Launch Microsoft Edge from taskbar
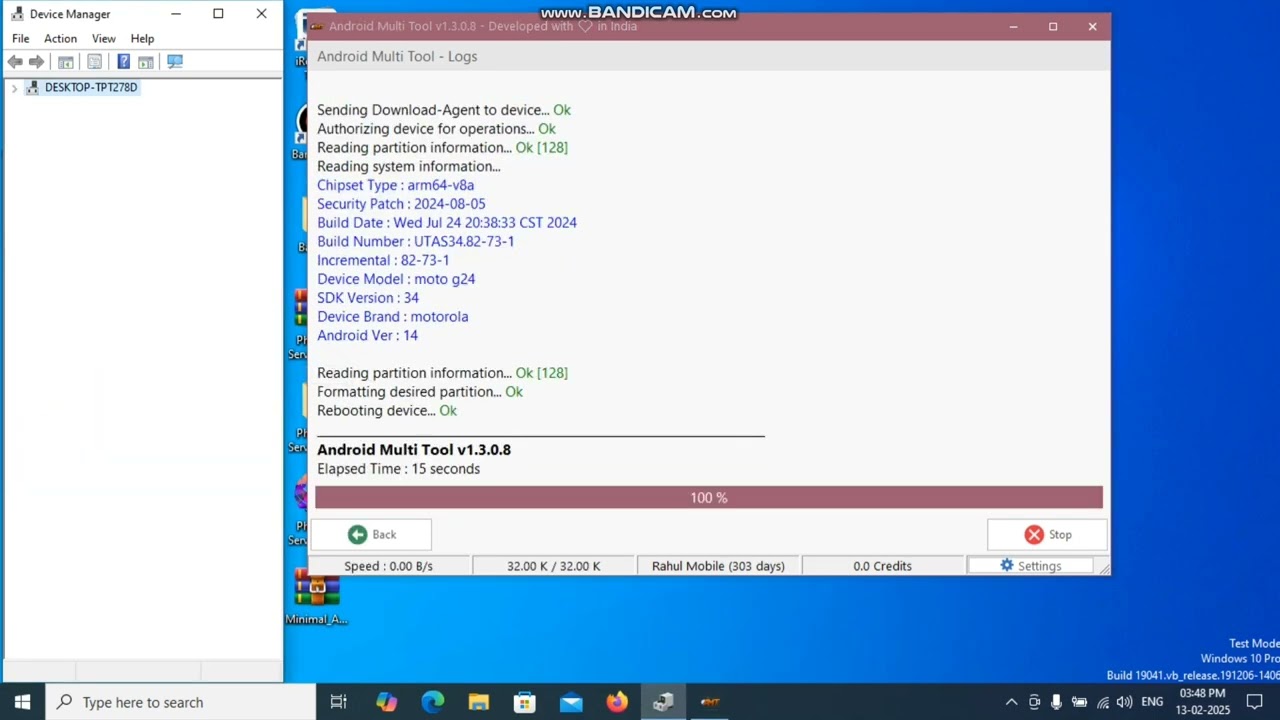This screenshot has height=720, width=1280. coord(432,702)
